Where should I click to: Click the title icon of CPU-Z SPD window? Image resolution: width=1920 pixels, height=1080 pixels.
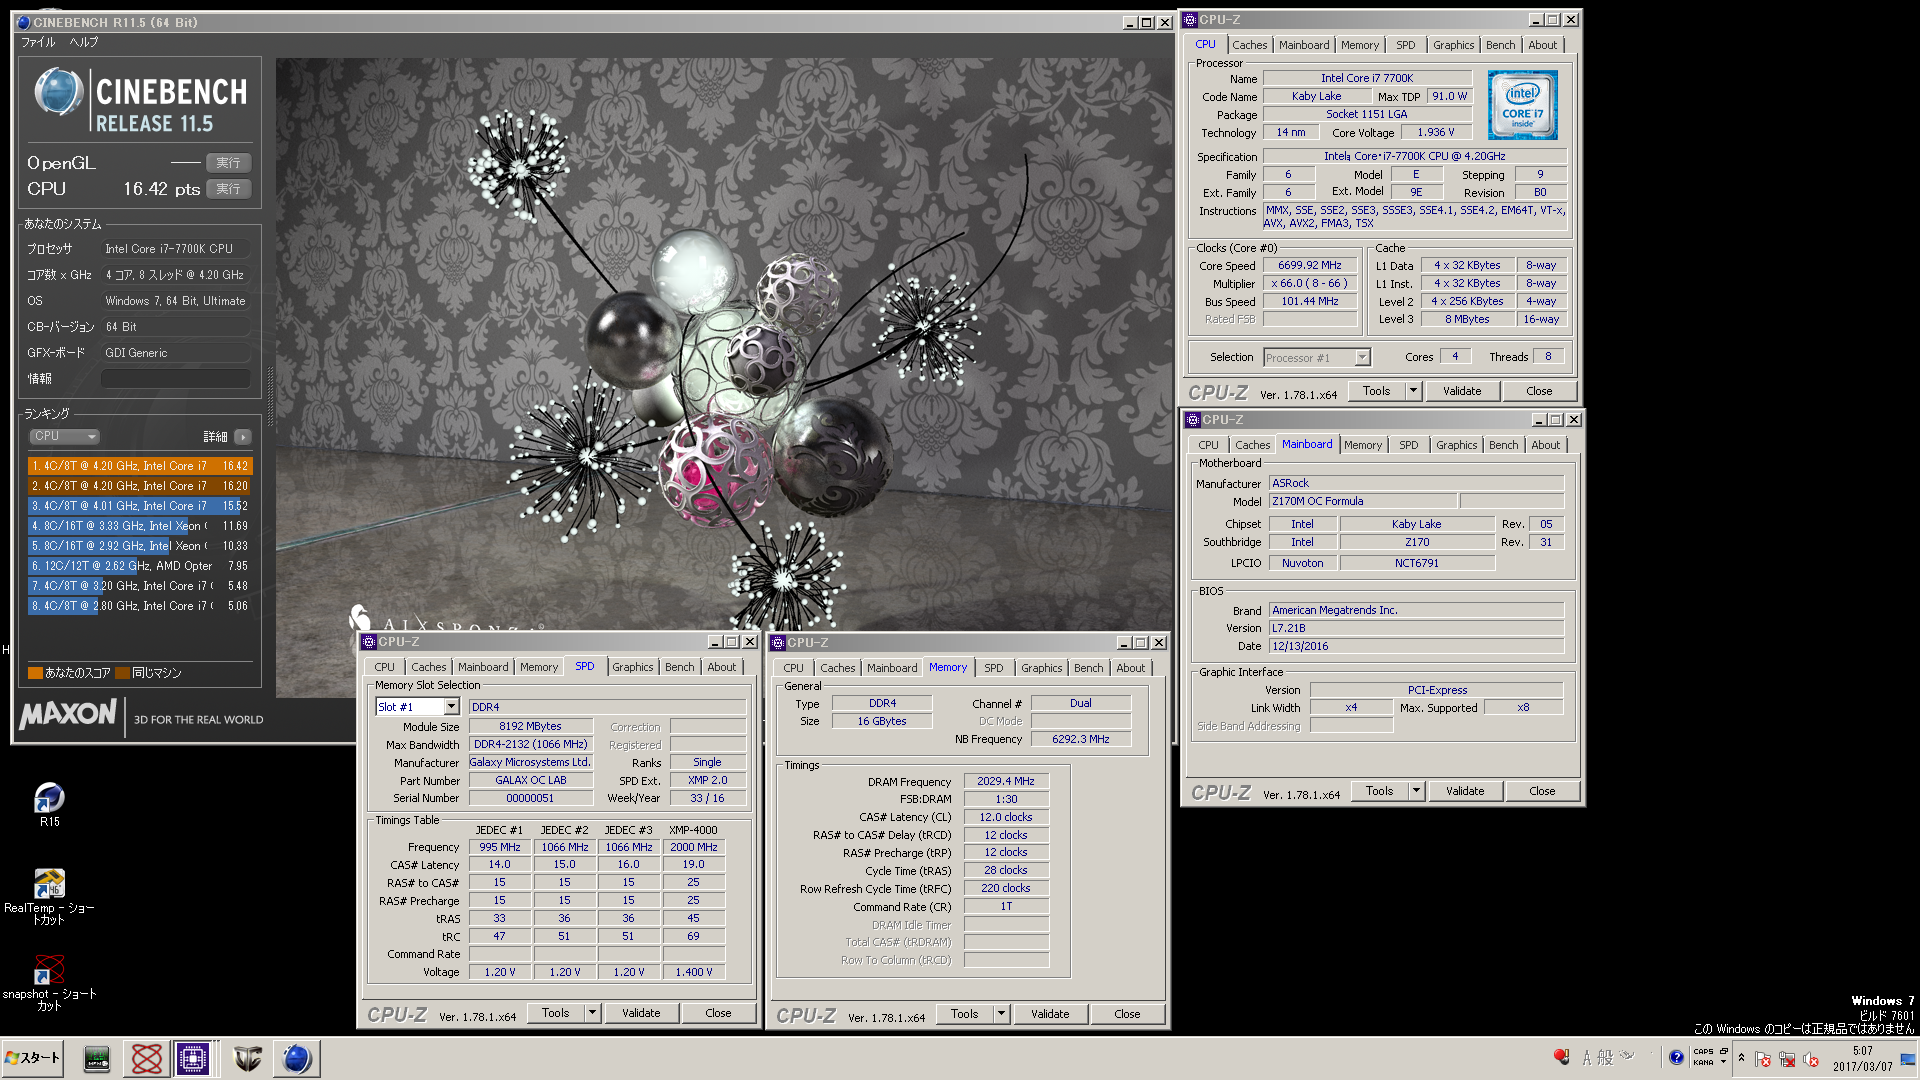tap(368, 642)
